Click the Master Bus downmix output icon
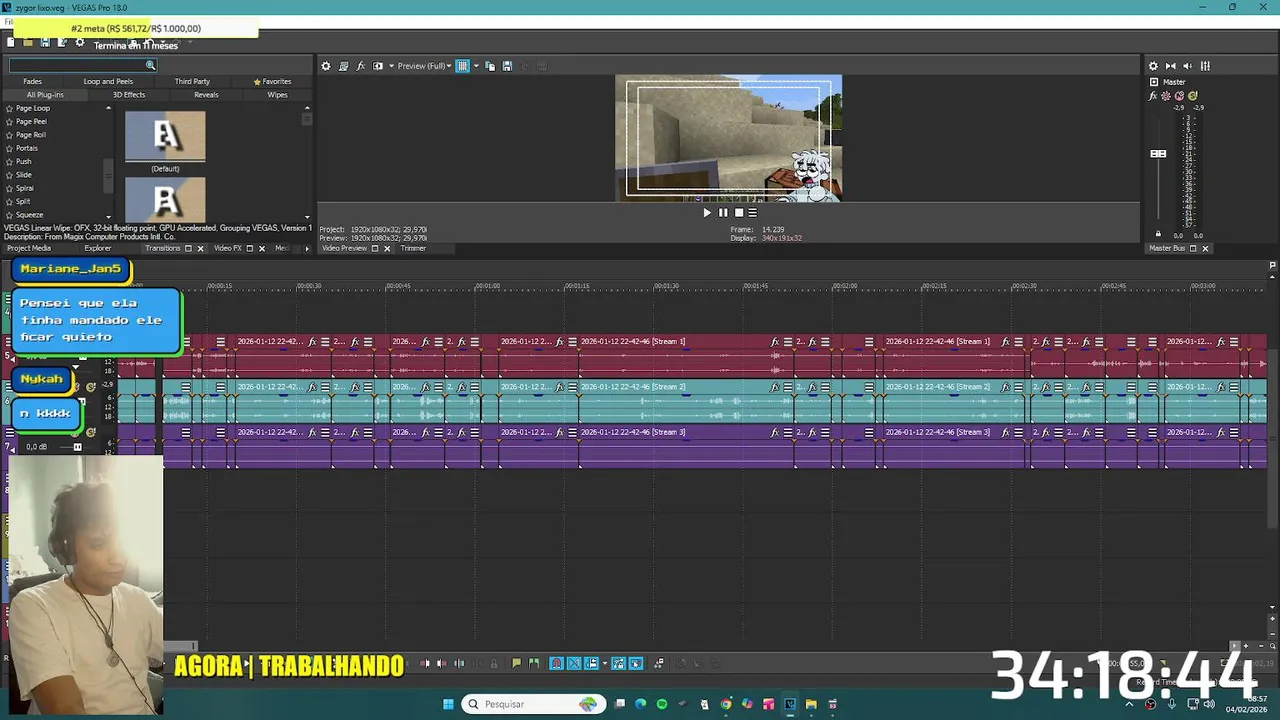1280x720 pixels. 1171,66
